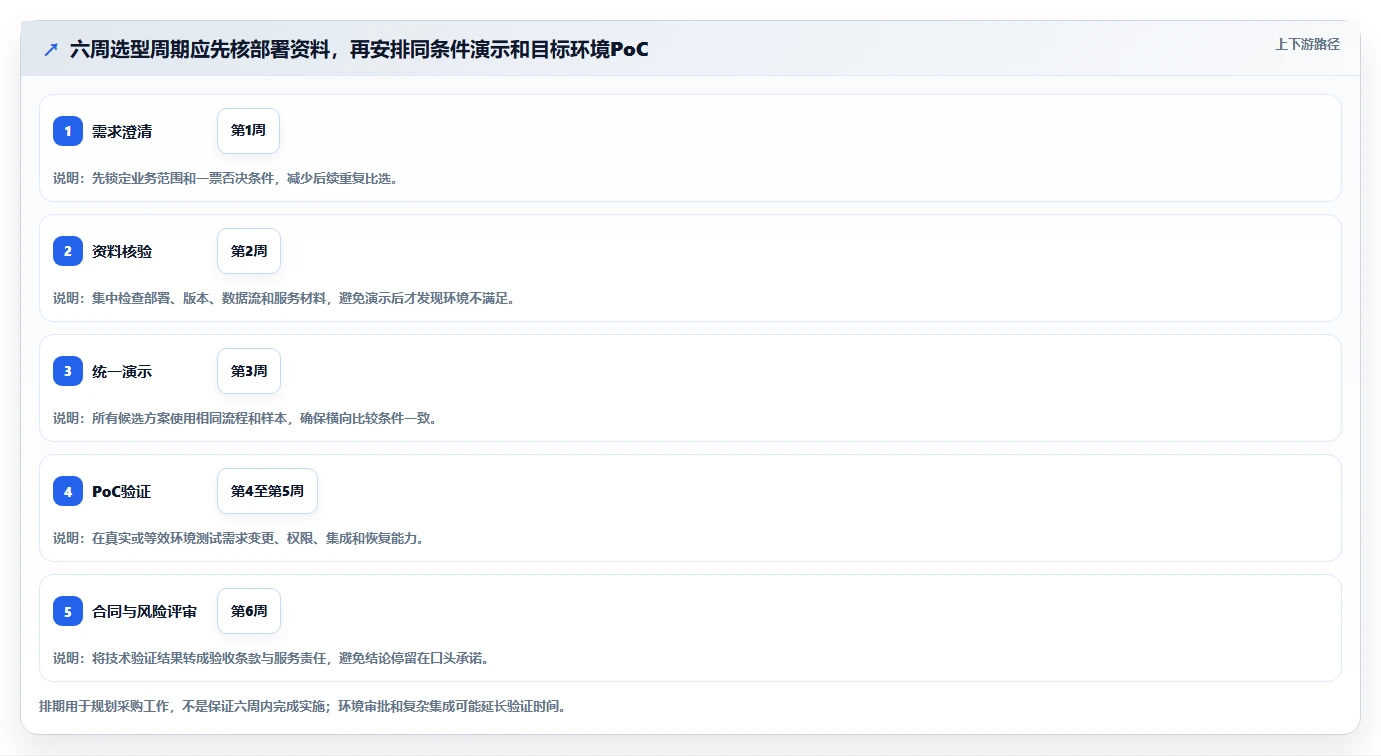Screen dimensions: 1381x756
Task: Click description 先锁定业务范围和一票否决条件
Action: click(x=225, y=178)
